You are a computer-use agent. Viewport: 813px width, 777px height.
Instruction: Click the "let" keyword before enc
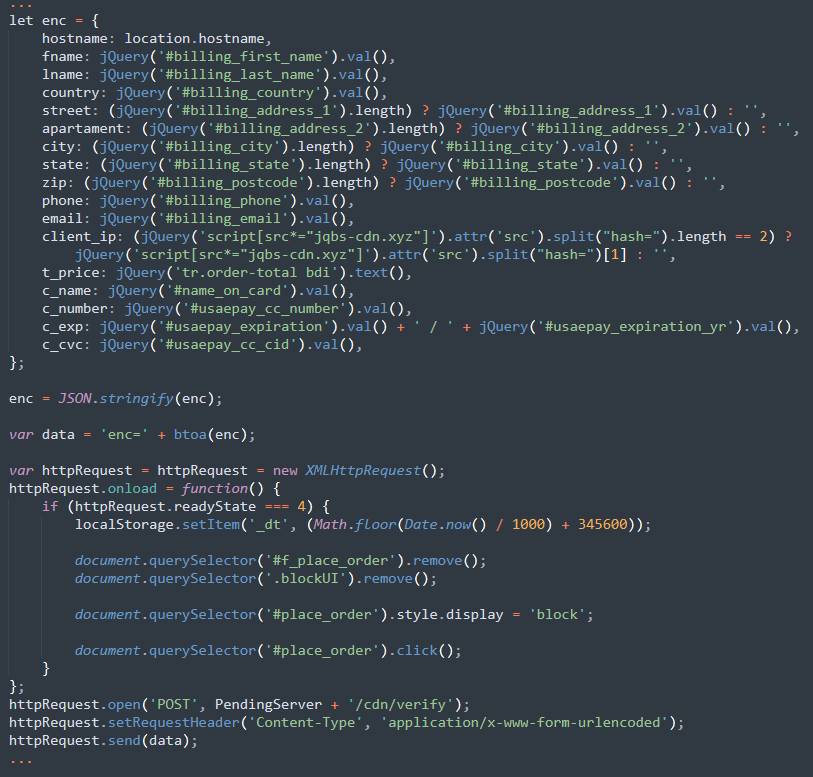pos(21,21)
